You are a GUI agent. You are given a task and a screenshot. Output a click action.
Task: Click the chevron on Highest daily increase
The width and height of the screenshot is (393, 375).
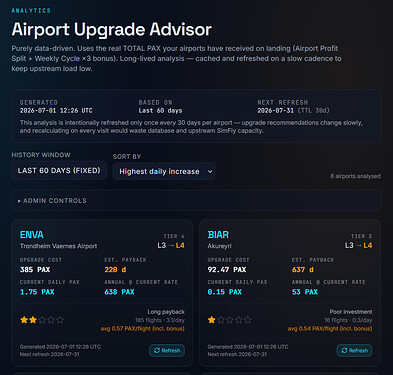click(x=210, y=171)
